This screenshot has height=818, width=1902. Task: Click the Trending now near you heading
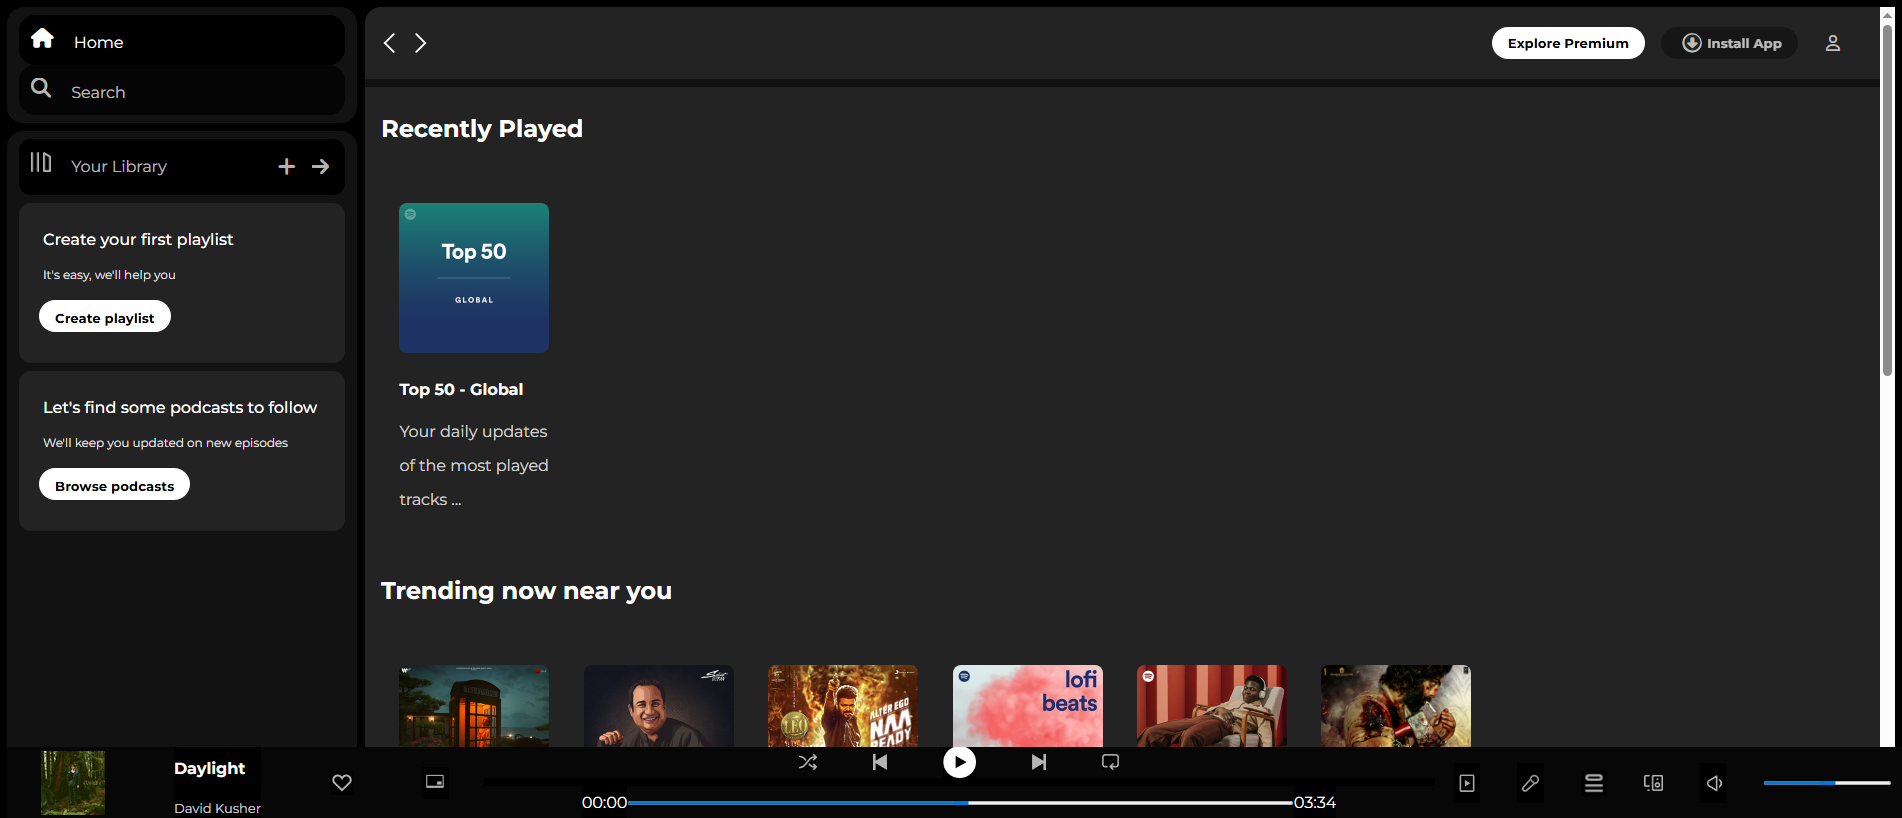tap(526, 590)
